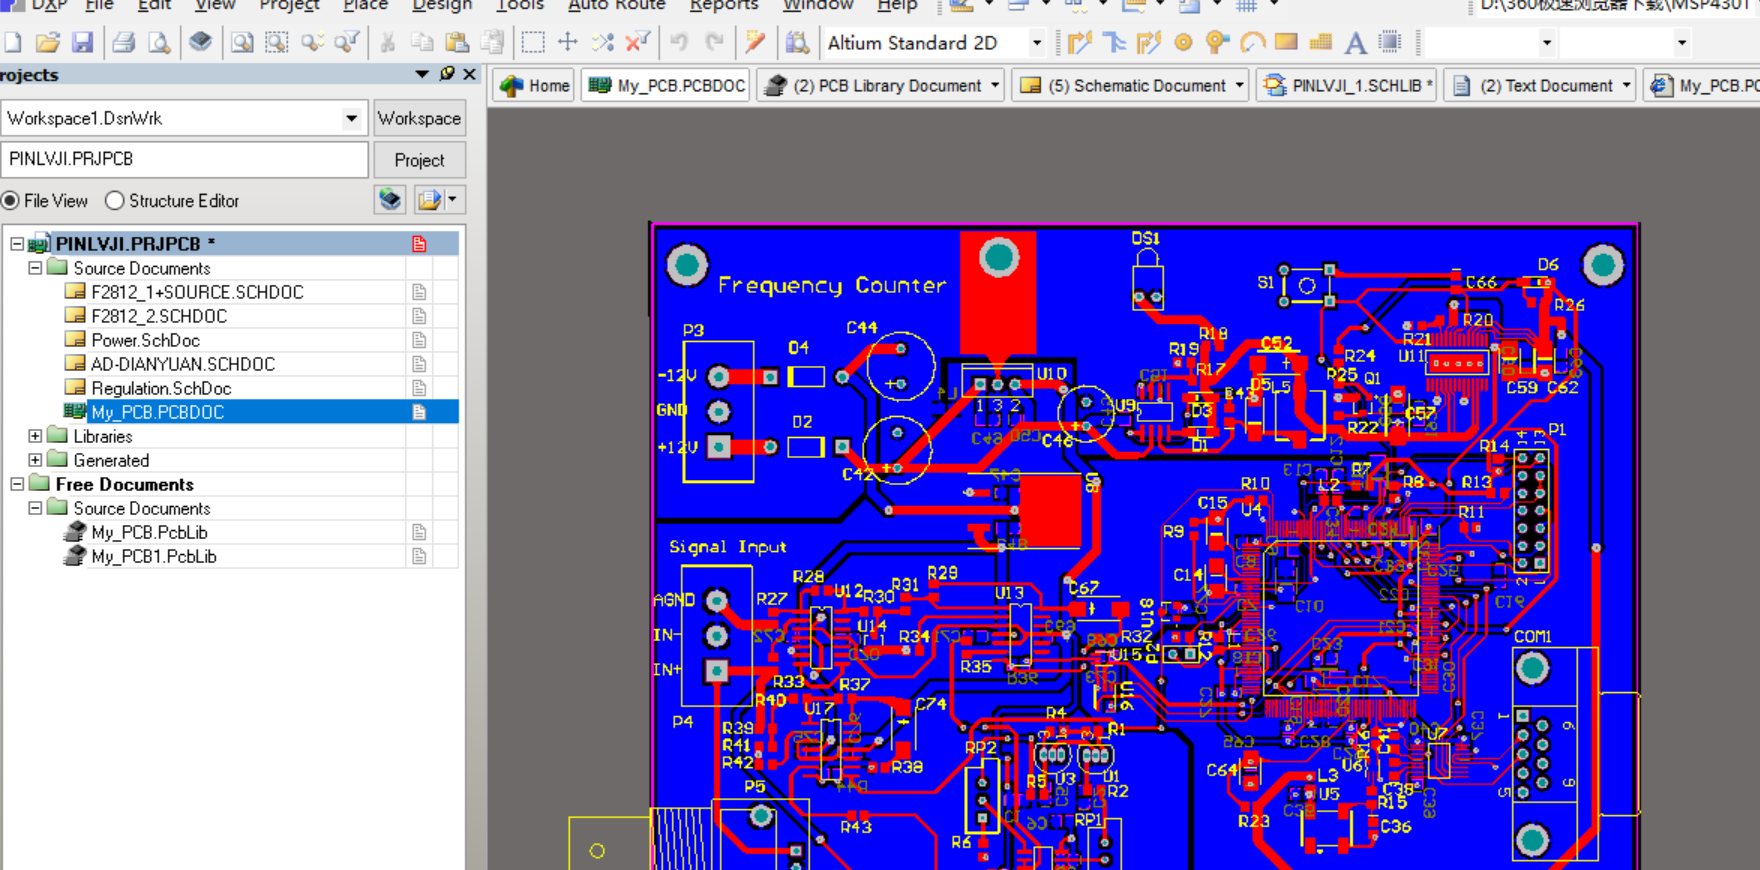Open the Workspace1.DsnWrk dropdown arrow
1760x870 pixels.
[x=351, y=118]
